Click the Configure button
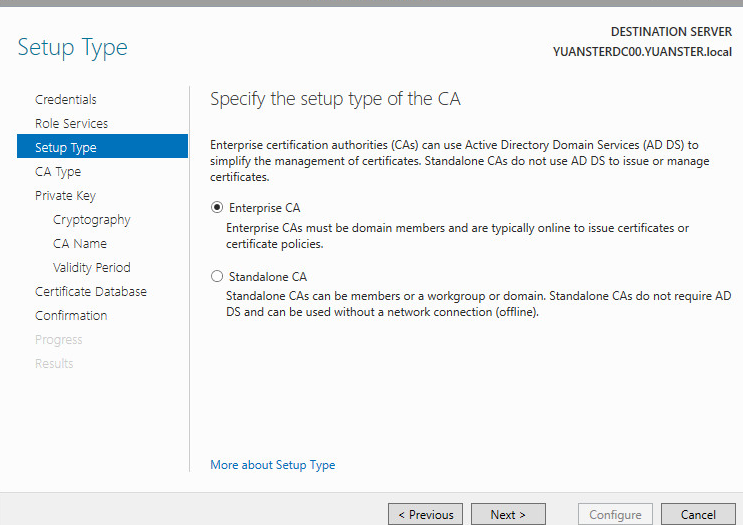743x525 pixels. pos(615,515)
